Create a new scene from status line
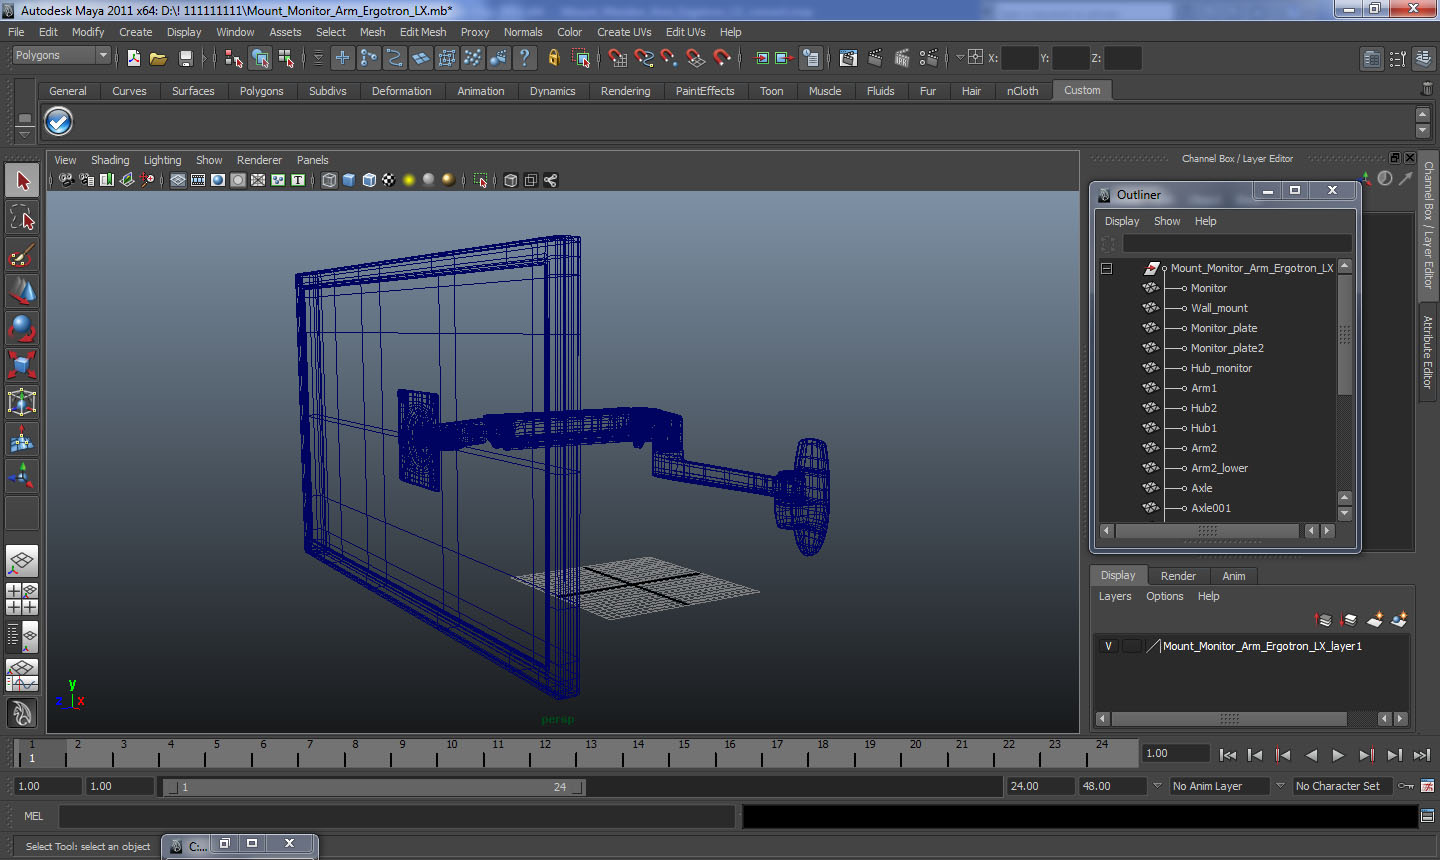Screen dimensions: 1440x860 pos(133,58)
